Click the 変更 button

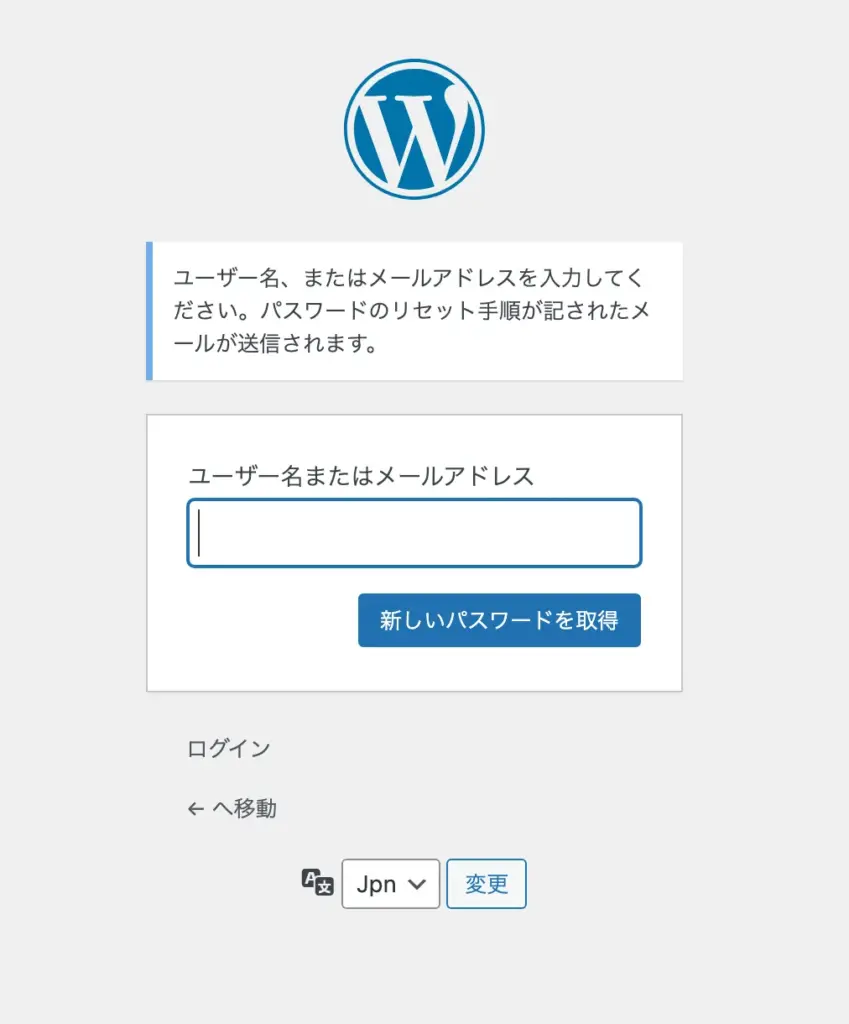click(x=486, y=884)
